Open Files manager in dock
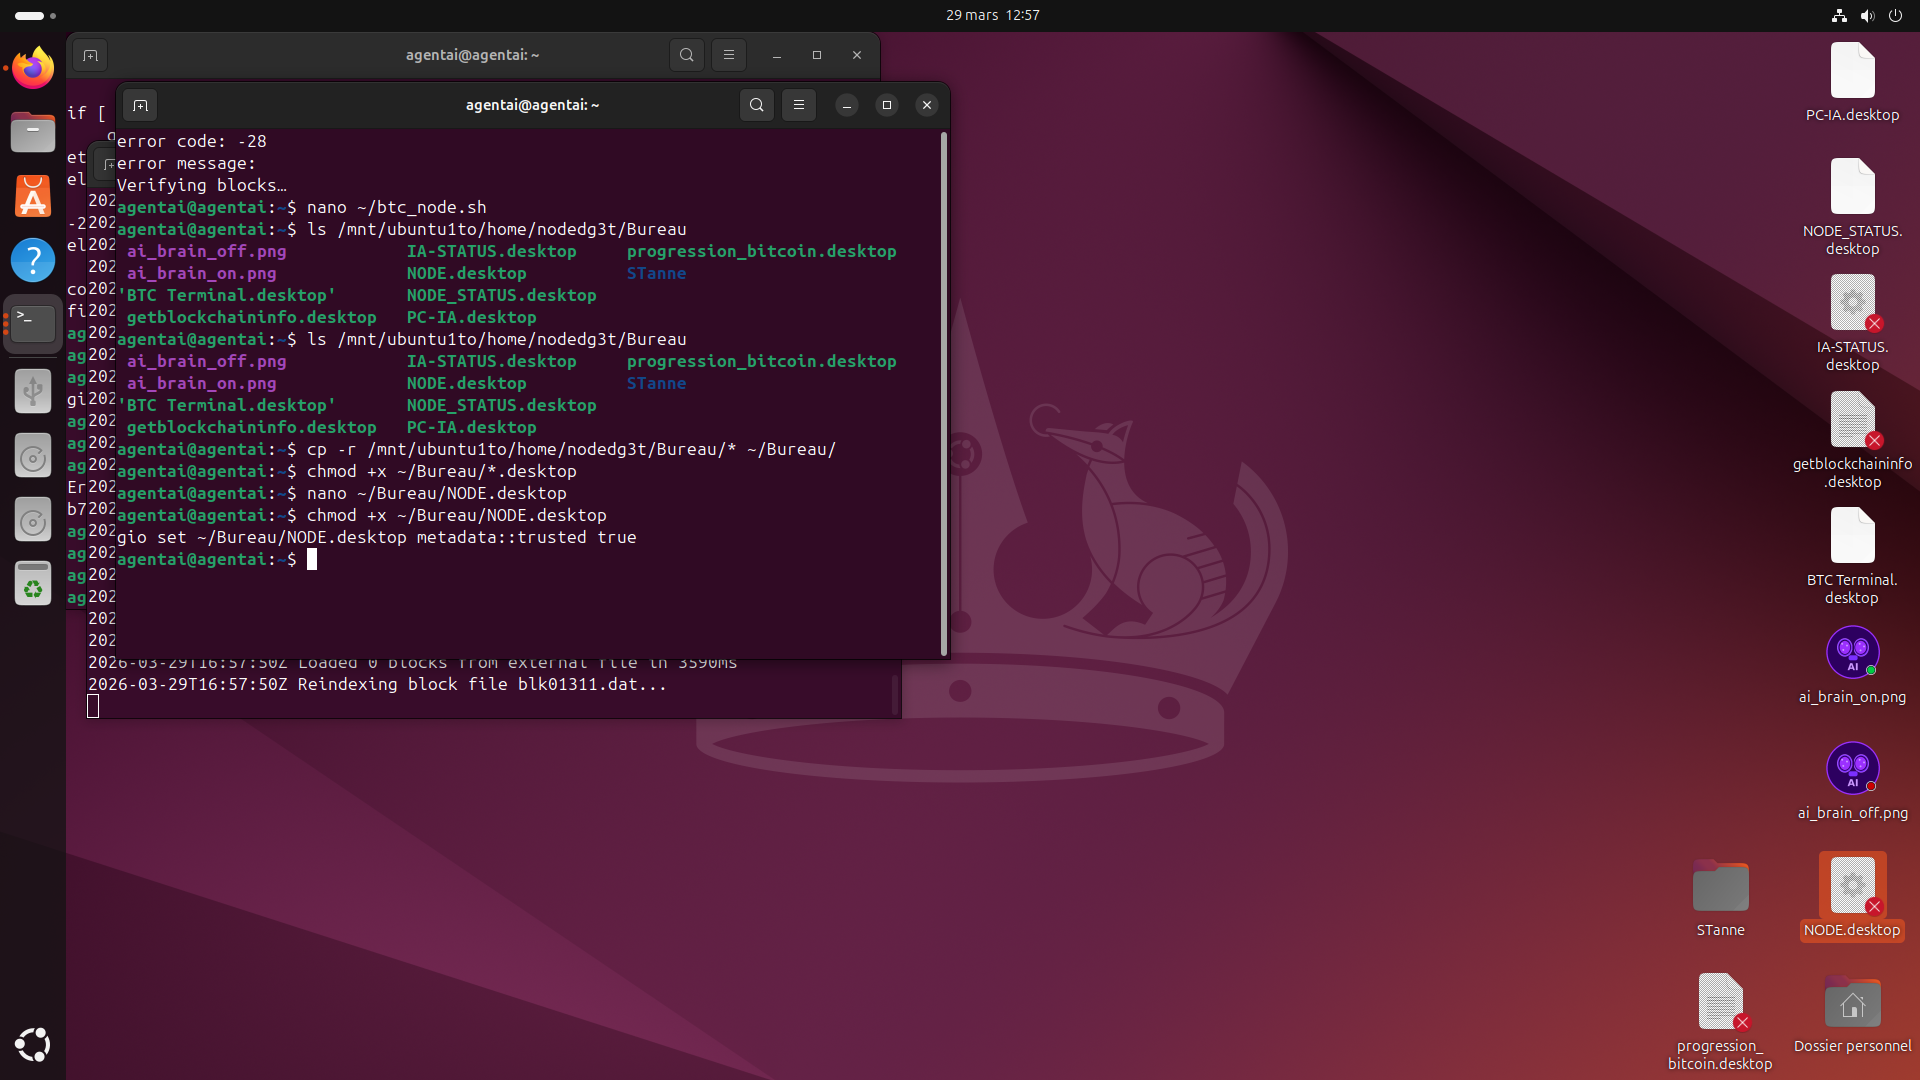The height and width of the screenshot is (1080, 1920). coord(33,132)
